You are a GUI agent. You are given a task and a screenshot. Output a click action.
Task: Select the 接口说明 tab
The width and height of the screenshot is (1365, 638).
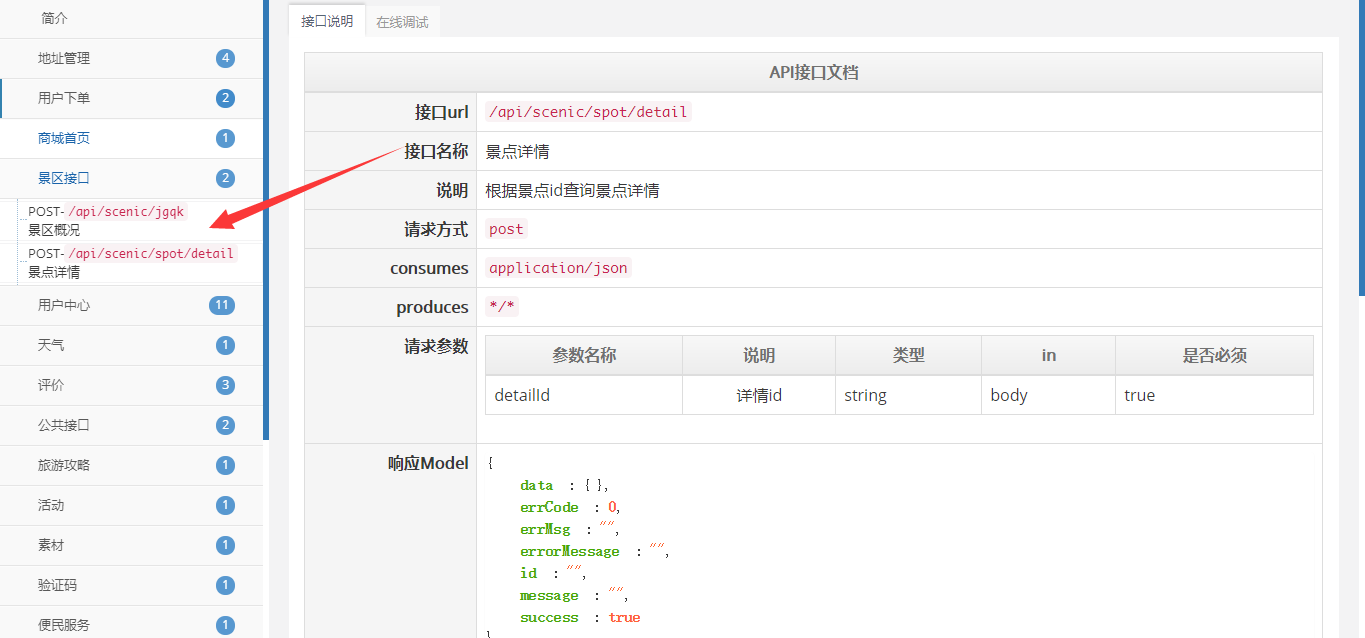point(327,21)
